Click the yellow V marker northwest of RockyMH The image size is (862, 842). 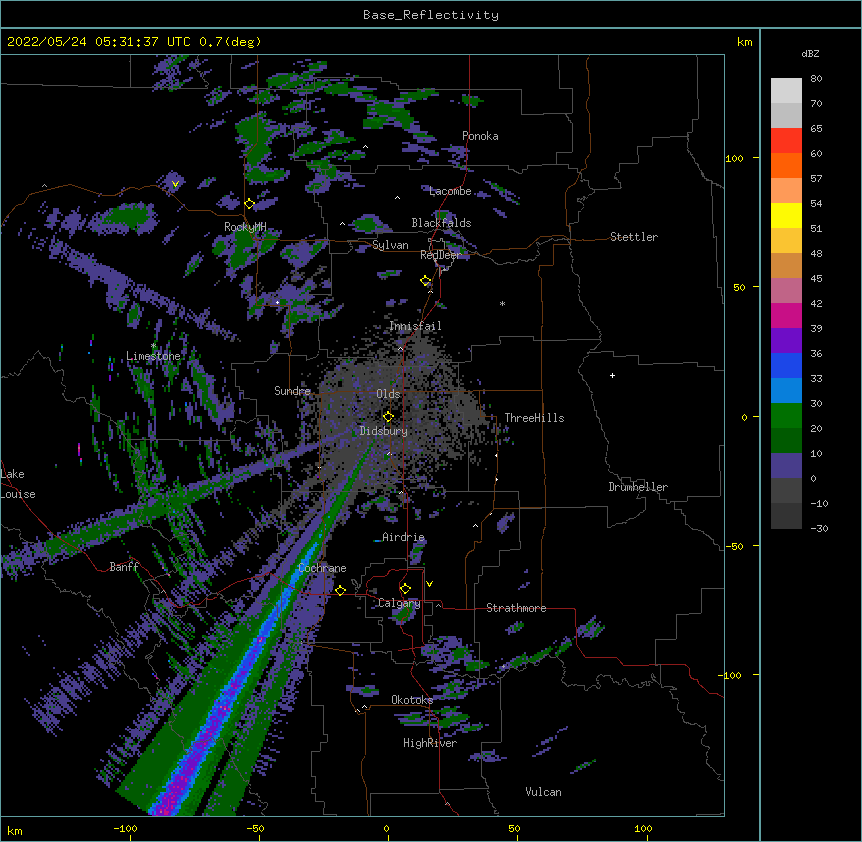175,184
